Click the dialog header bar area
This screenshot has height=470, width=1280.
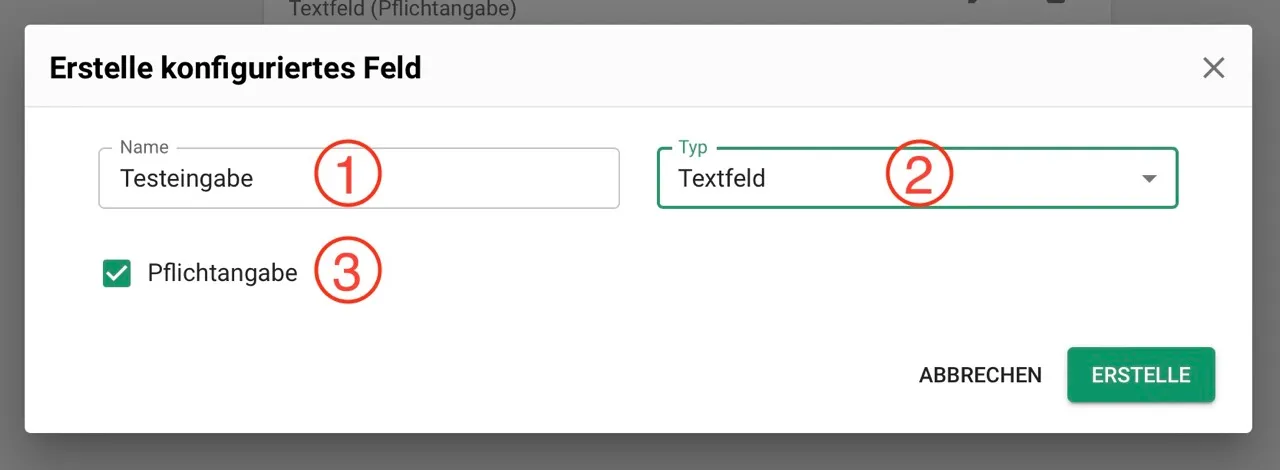point(638,66)
